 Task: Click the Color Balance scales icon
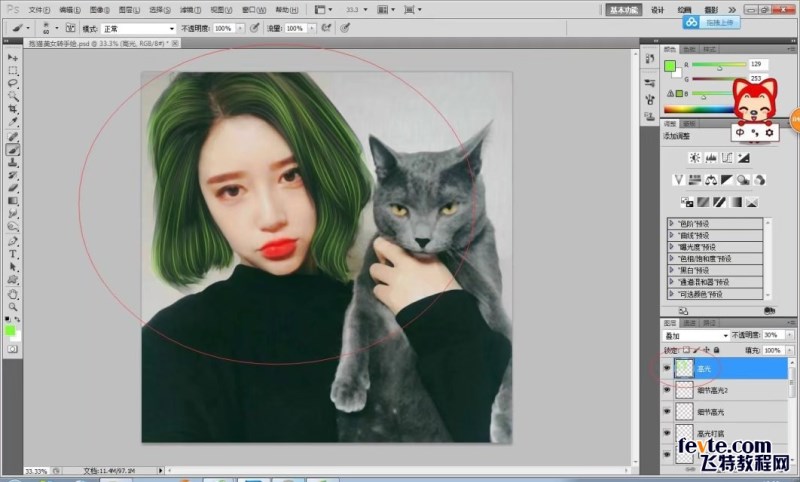coord(710,179)
